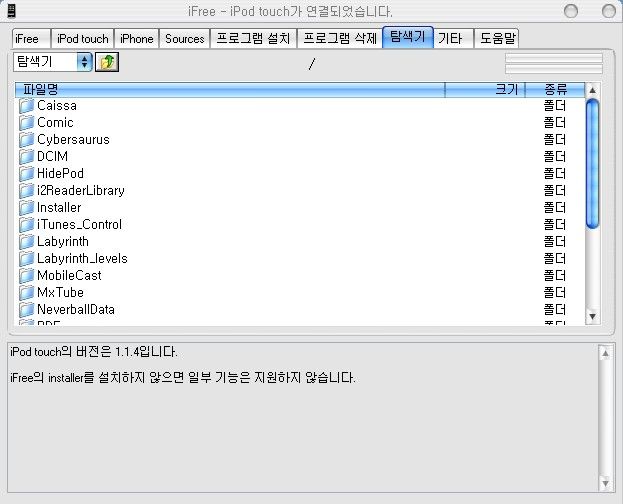
Task: Click the iFree app icon in the title bar
Action: pyautogui.click(x=12, y=11)
